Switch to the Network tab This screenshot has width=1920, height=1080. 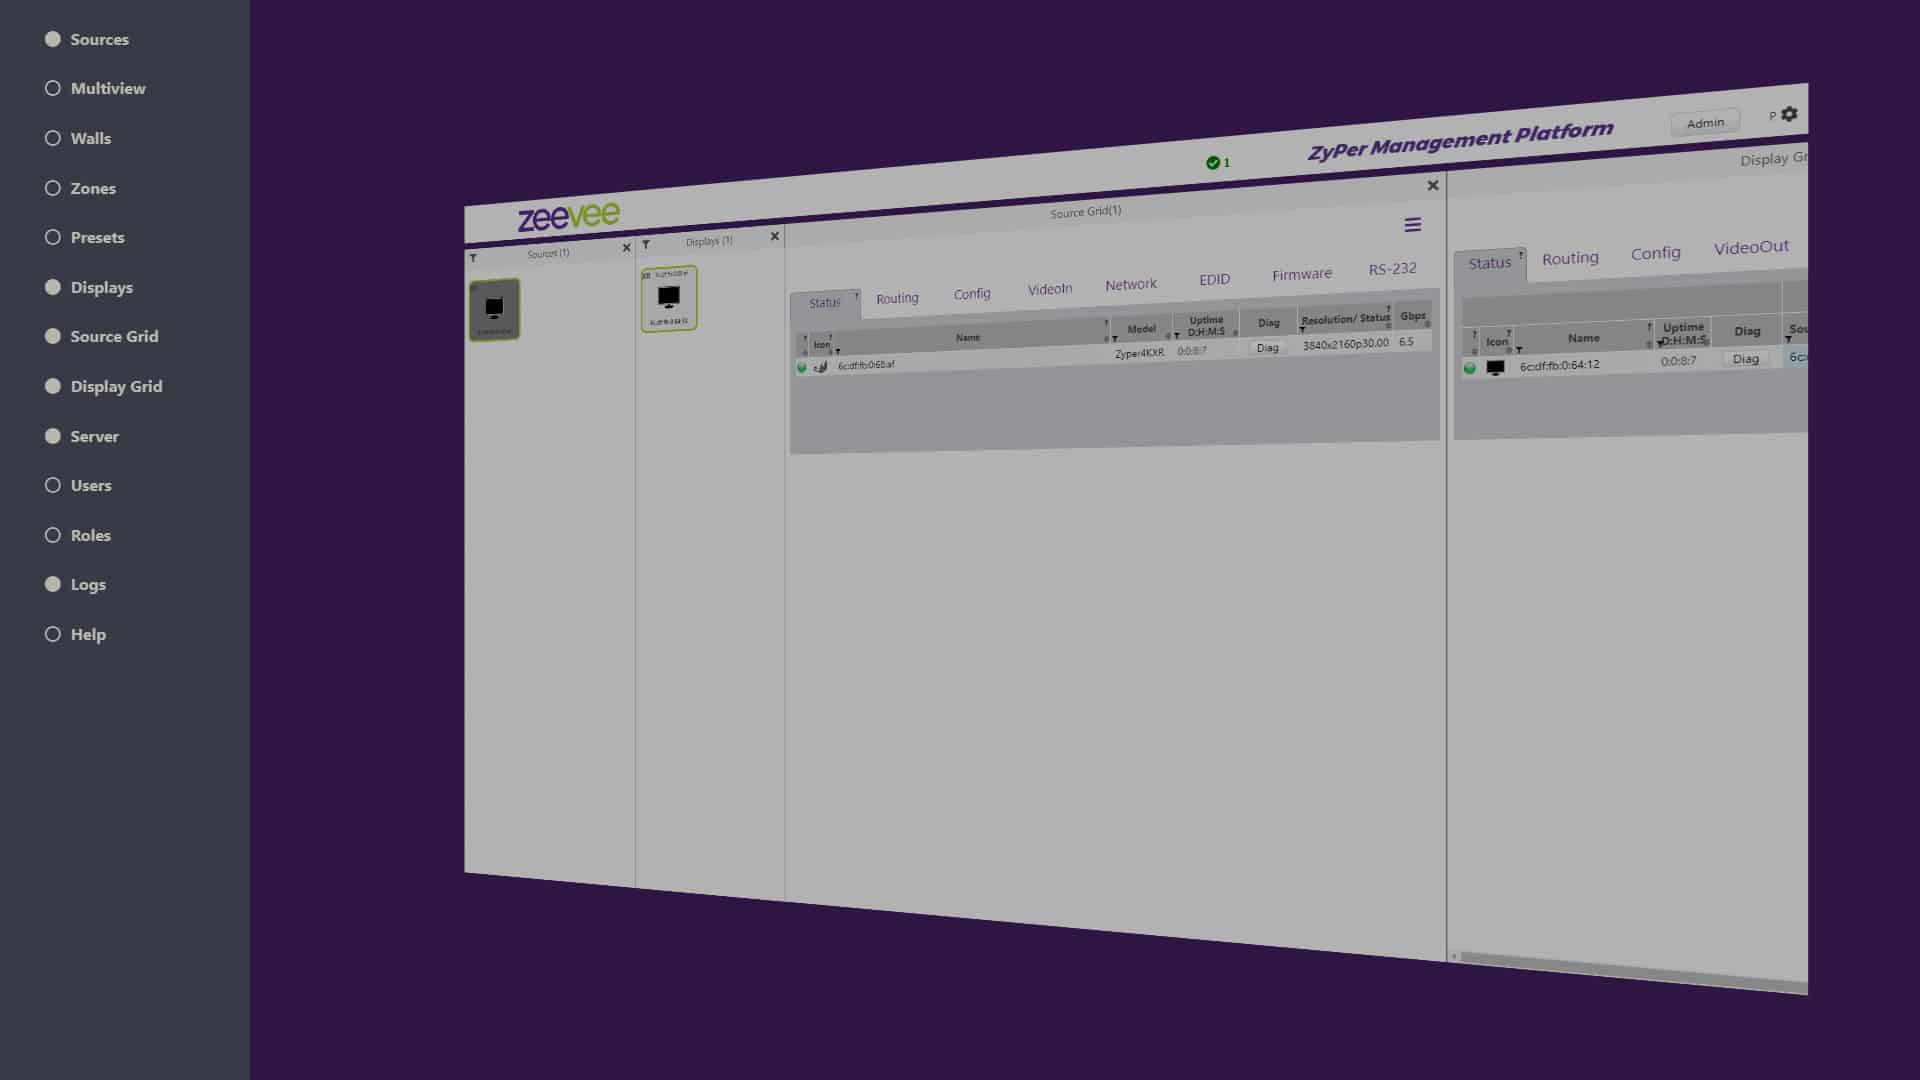click(x=1130, y=285)
